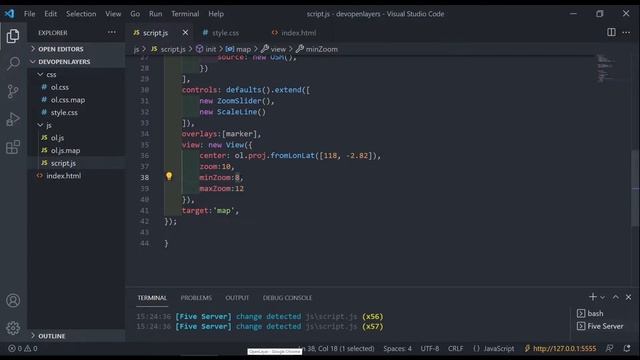
Task: Open the Go menu
Action: (x=135, y=13)
